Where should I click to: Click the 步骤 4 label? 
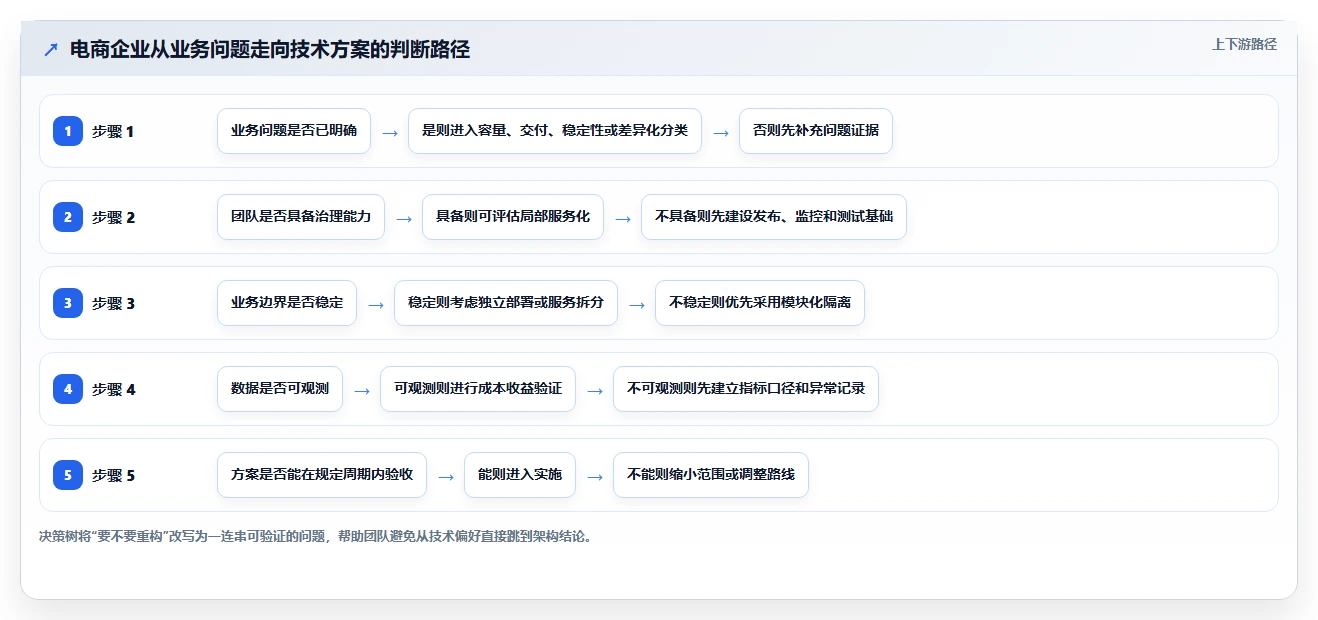113,389
